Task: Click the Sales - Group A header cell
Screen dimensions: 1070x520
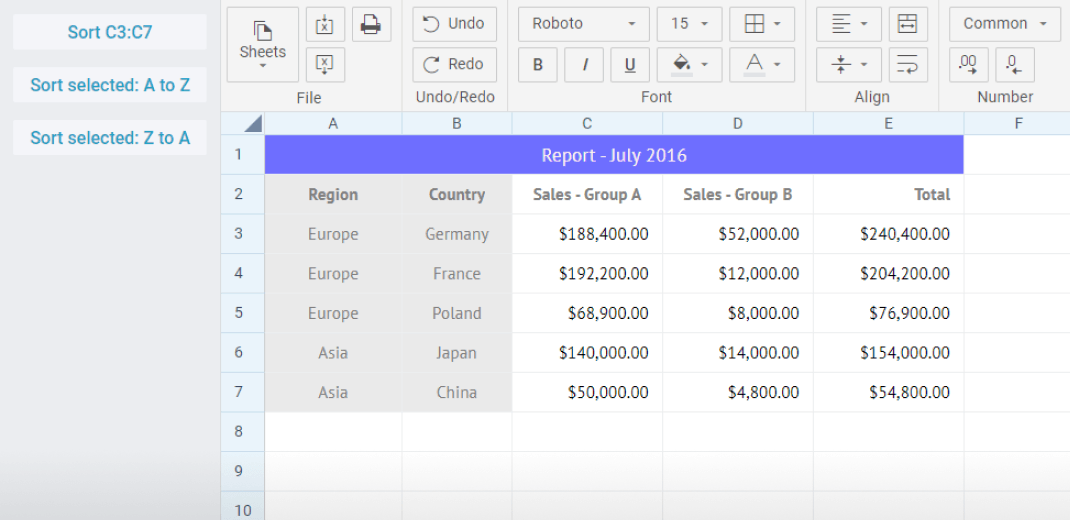Action: pyautogui.click(x=588, y=194)
